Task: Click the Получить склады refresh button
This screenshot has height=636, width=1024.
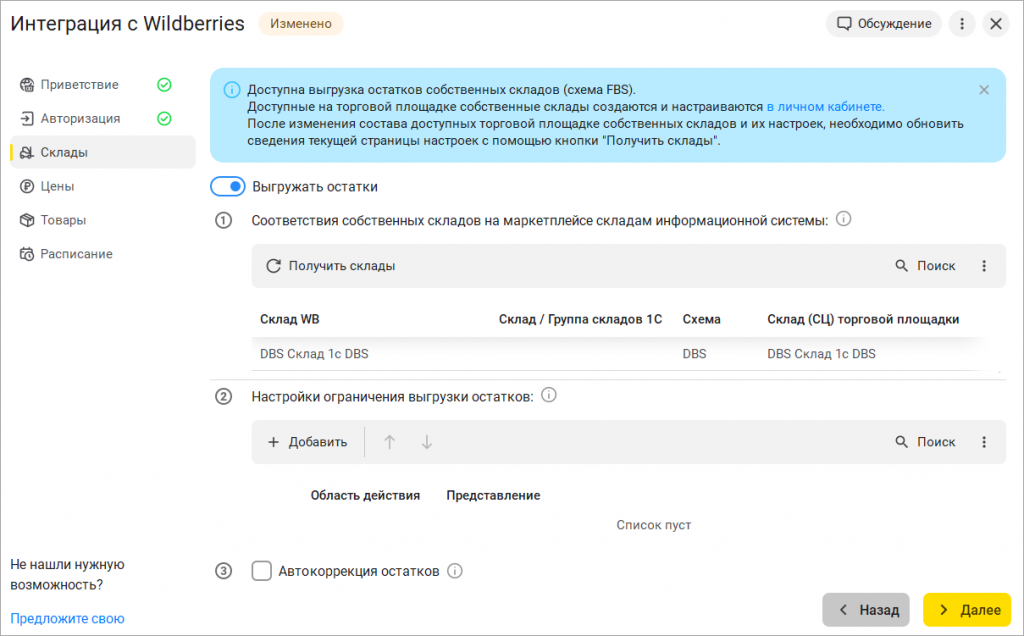Action: (x=330, y=266)
